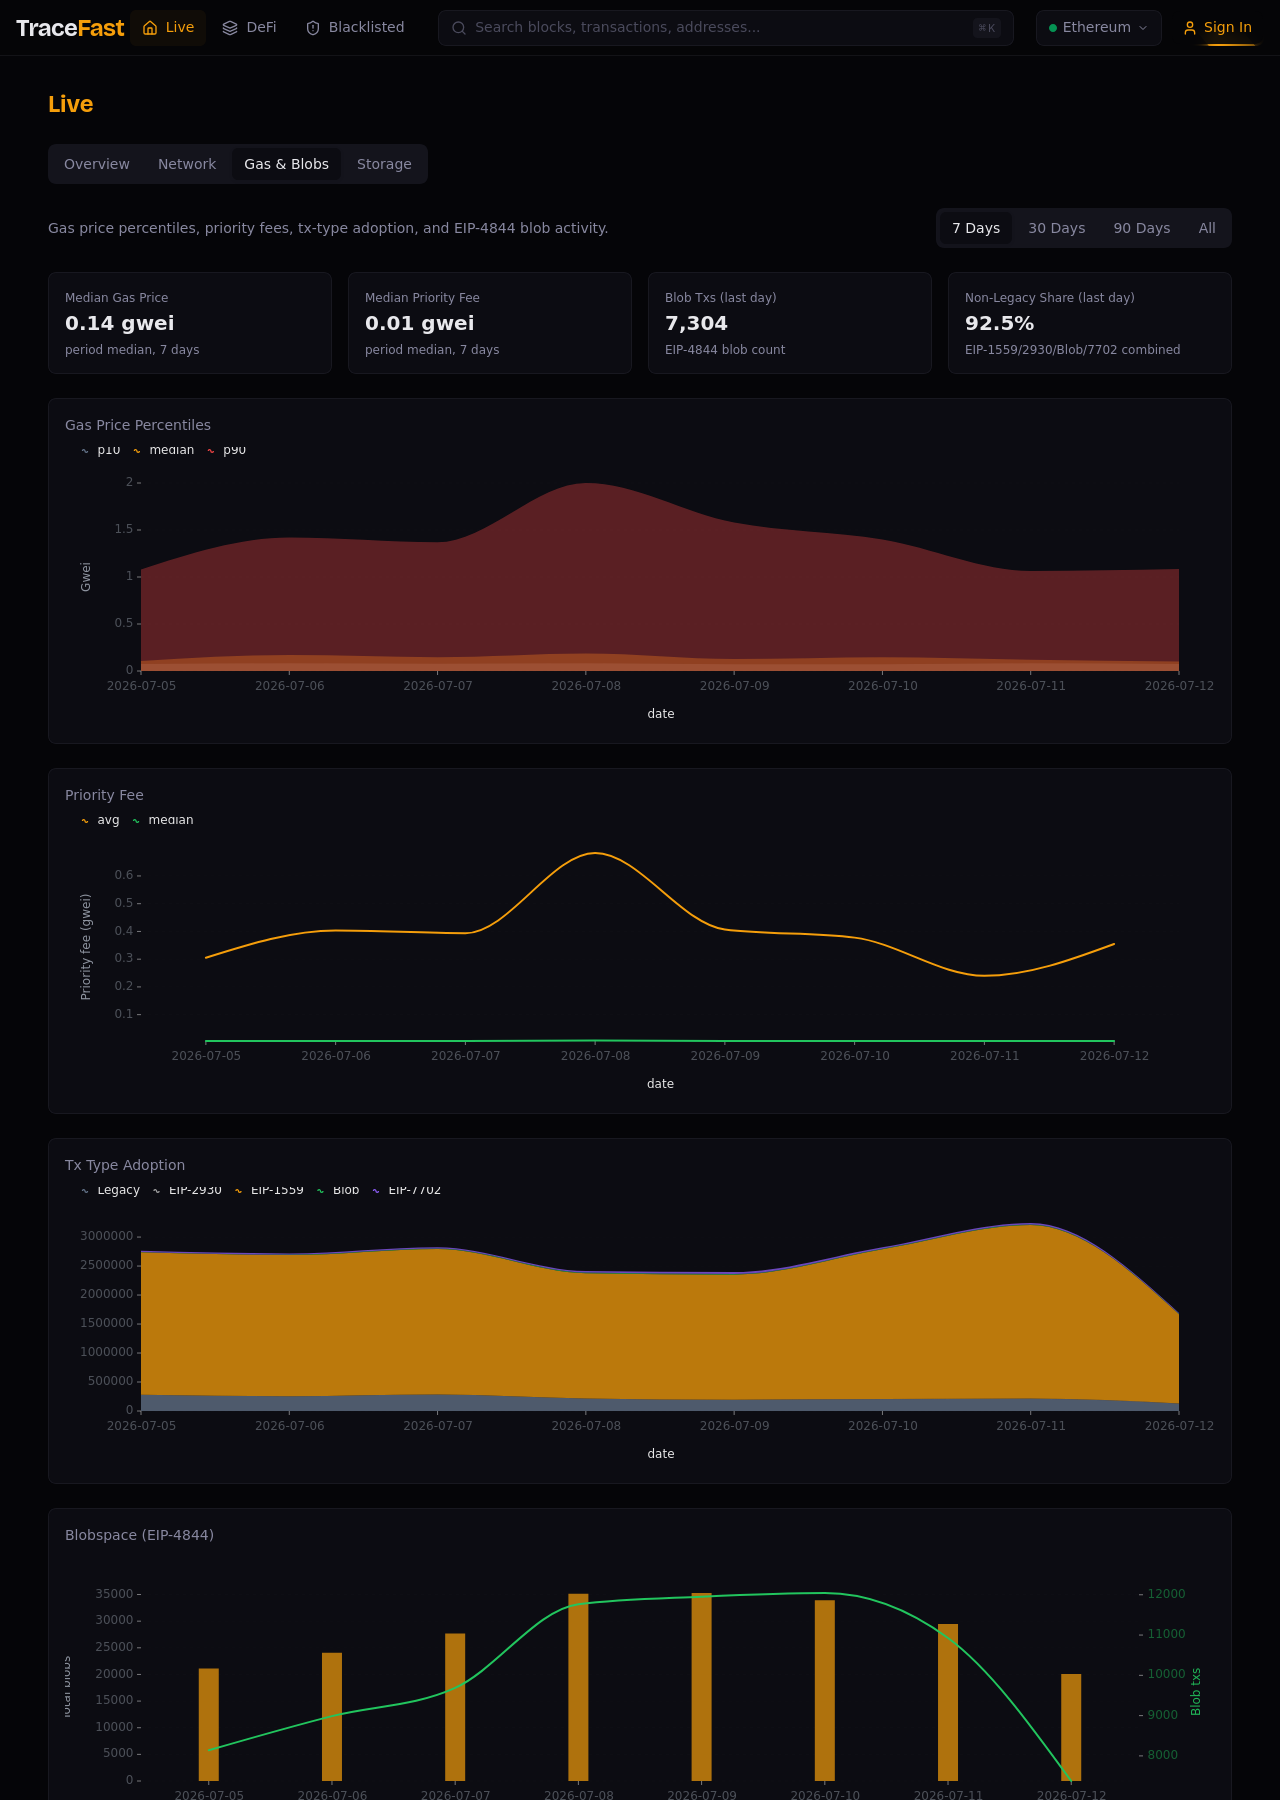Click the Blob txs axis label
This screenshot has height=1800, width=1280.
(1196, 1692)
